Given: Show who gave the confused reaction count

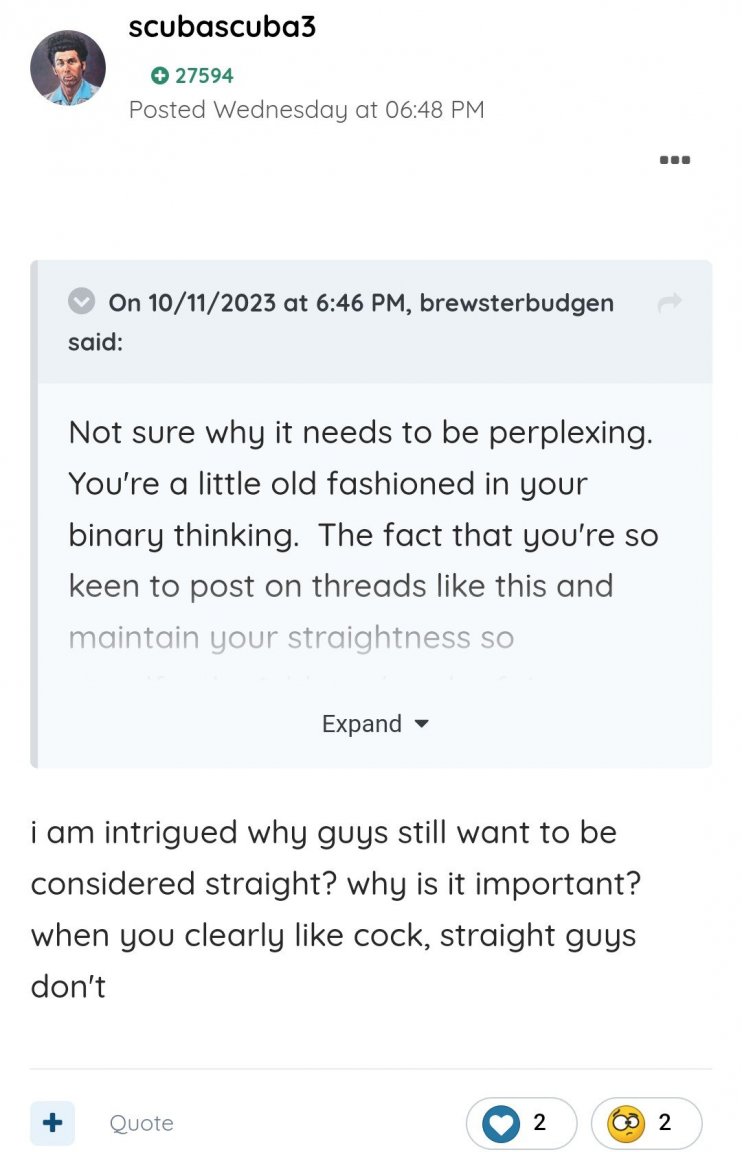Looking at the screenshot, I should 665,1123.
